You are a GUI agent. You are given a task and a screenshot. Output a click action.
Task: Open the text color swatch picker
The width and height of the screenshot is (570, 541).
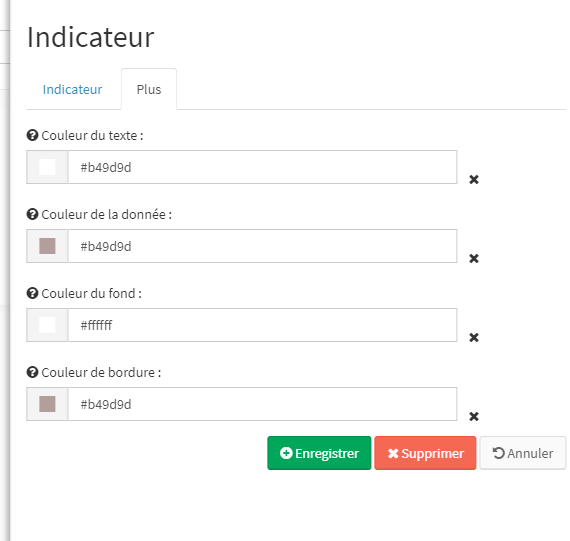47,167
